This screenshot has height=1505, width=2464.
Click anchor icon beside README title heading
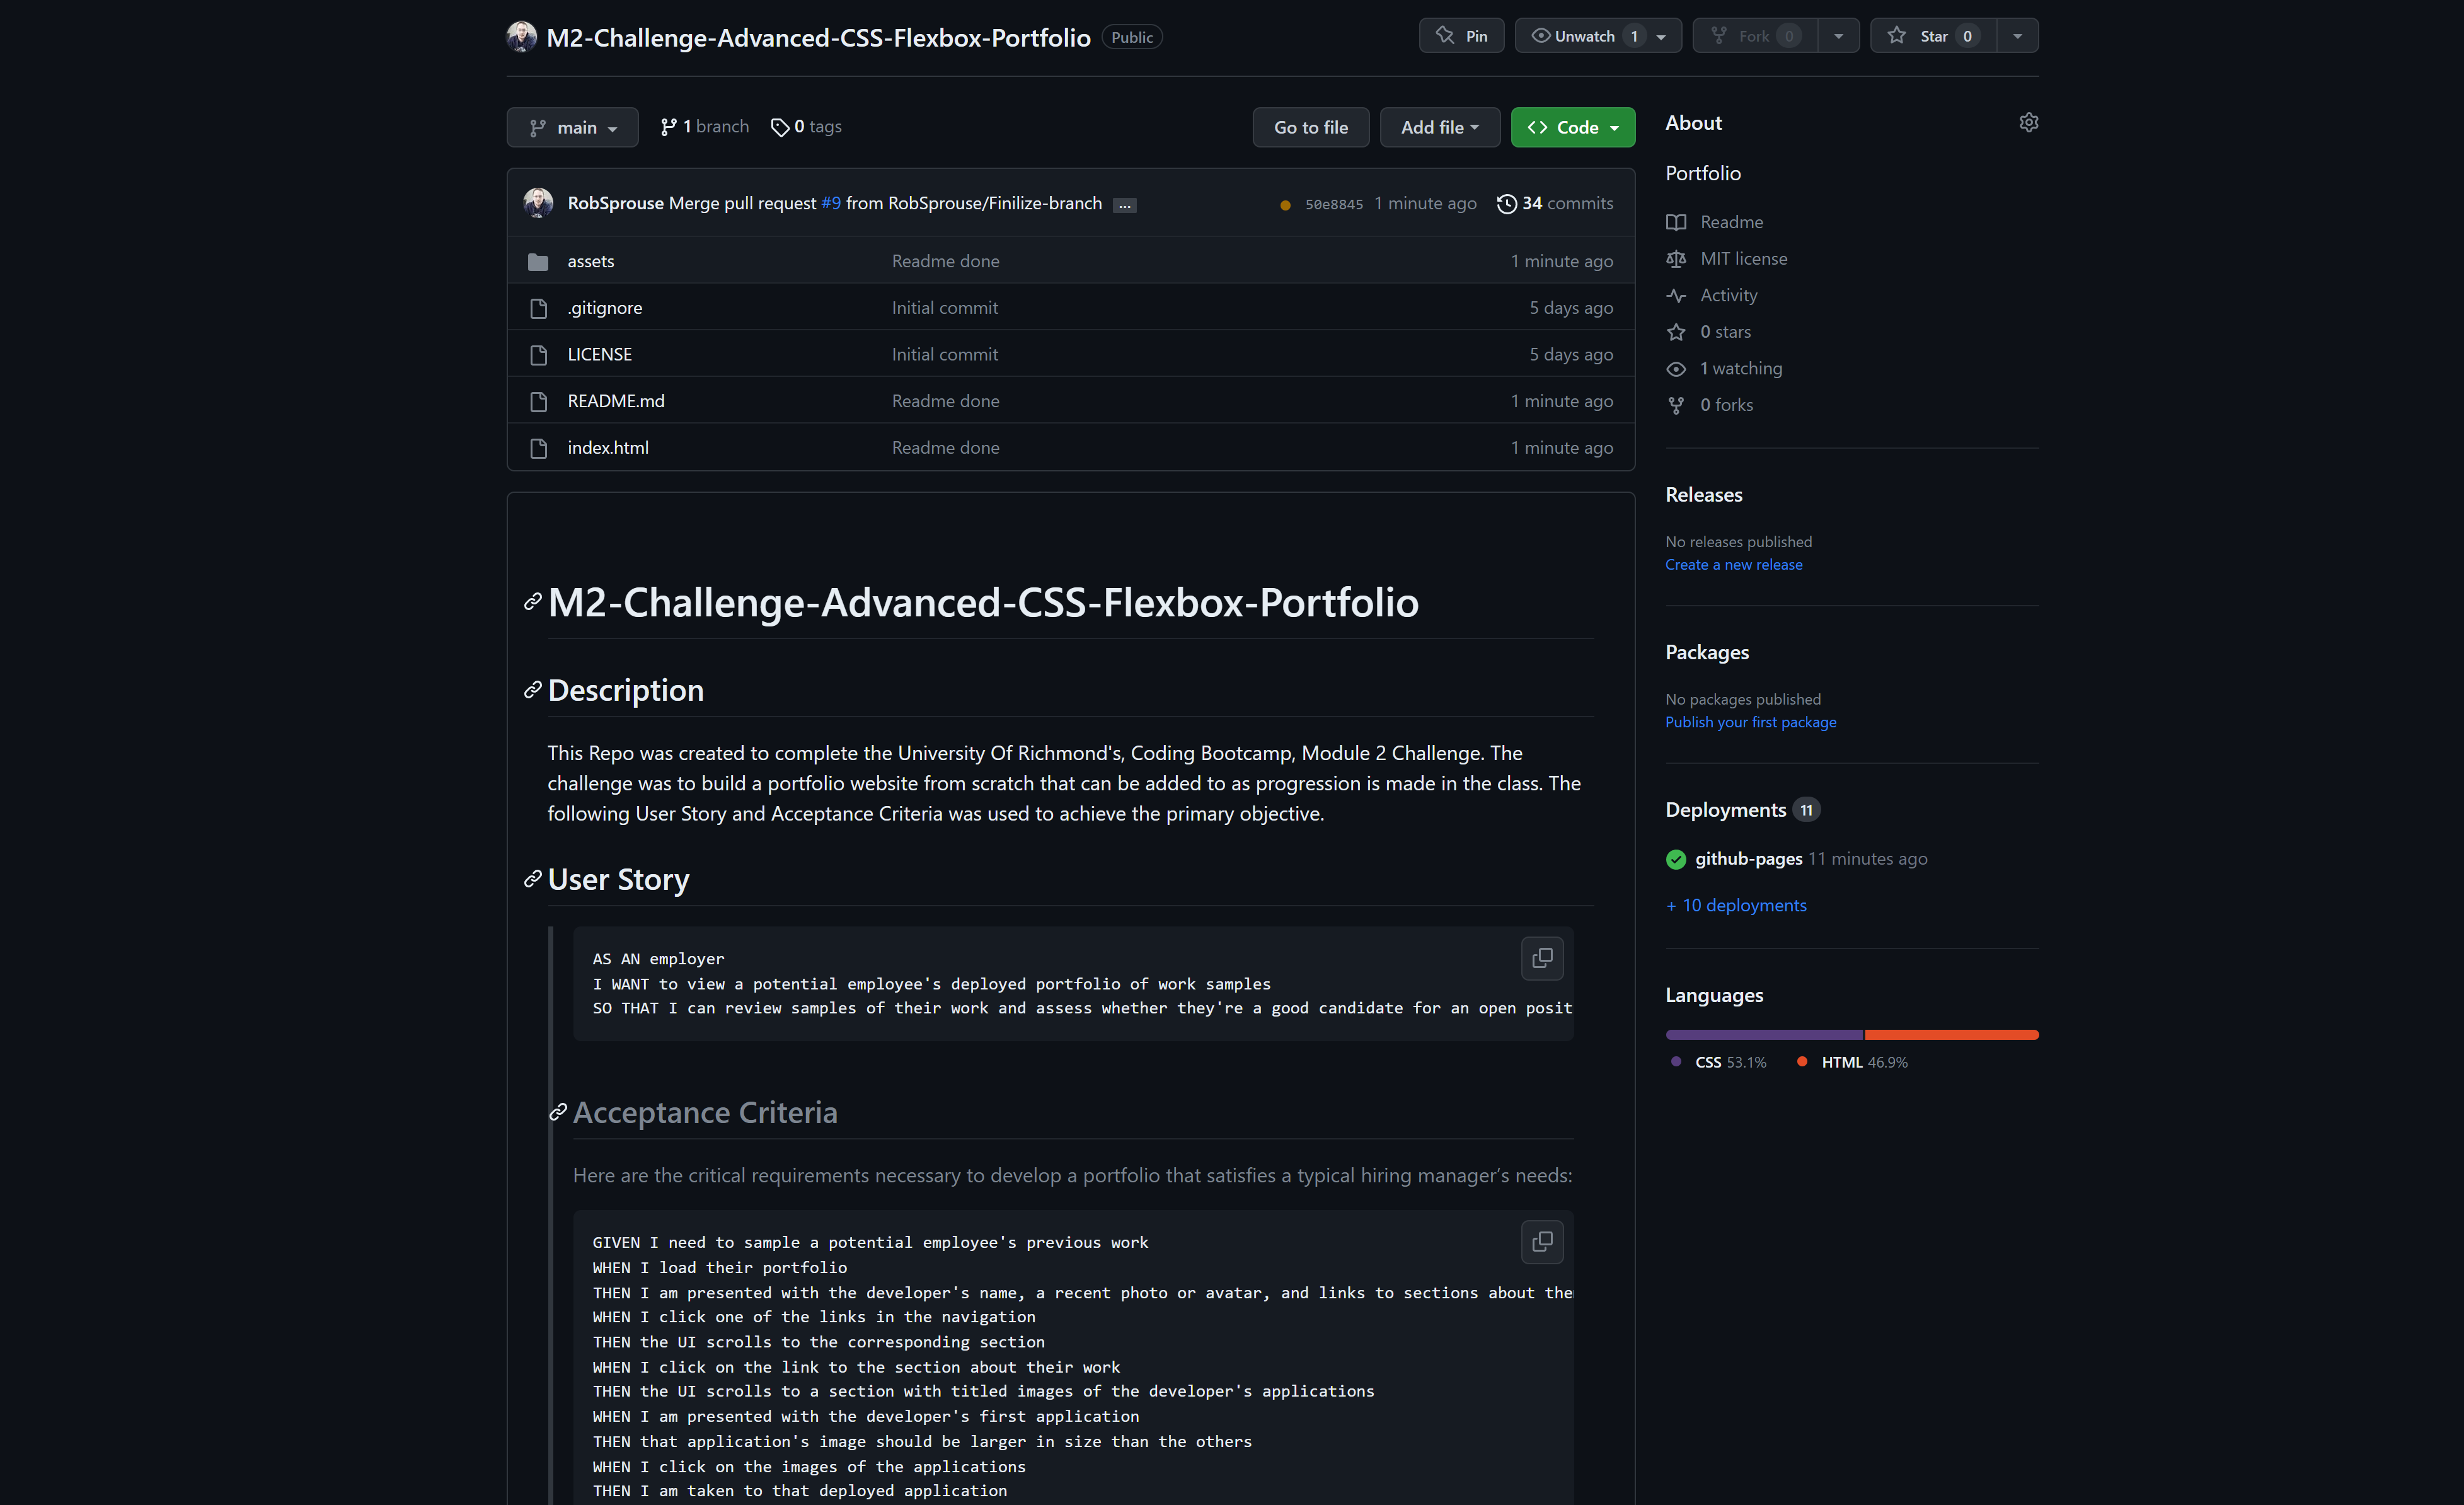[532, 601]
